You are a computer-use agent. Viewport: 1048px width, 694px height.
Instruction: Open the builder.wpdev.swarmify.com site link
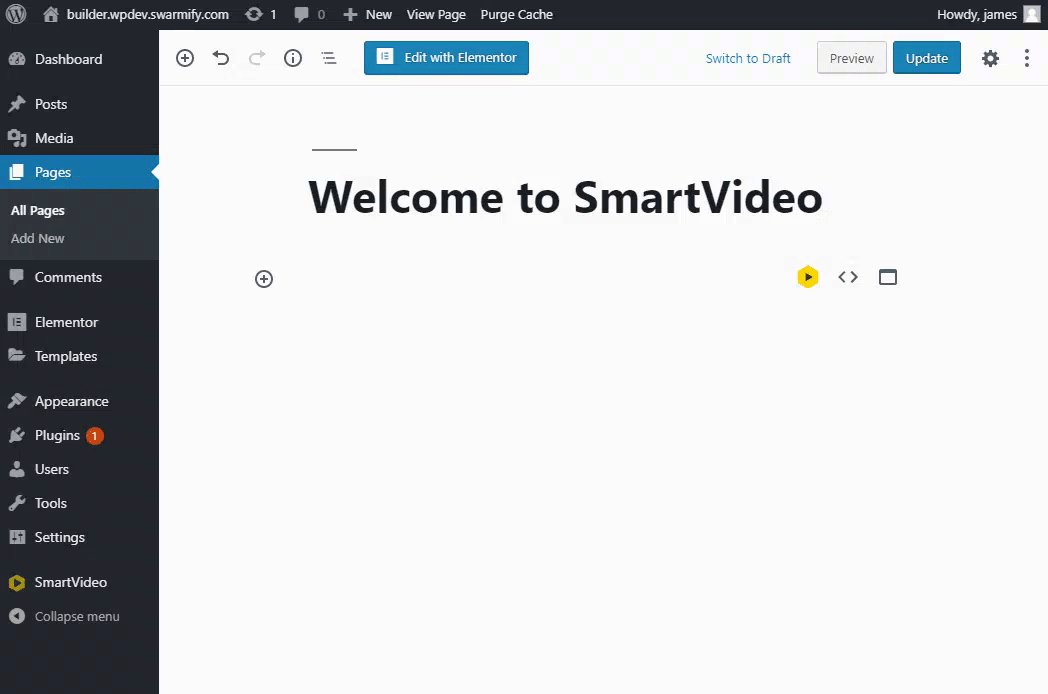(x=136, y=14)
